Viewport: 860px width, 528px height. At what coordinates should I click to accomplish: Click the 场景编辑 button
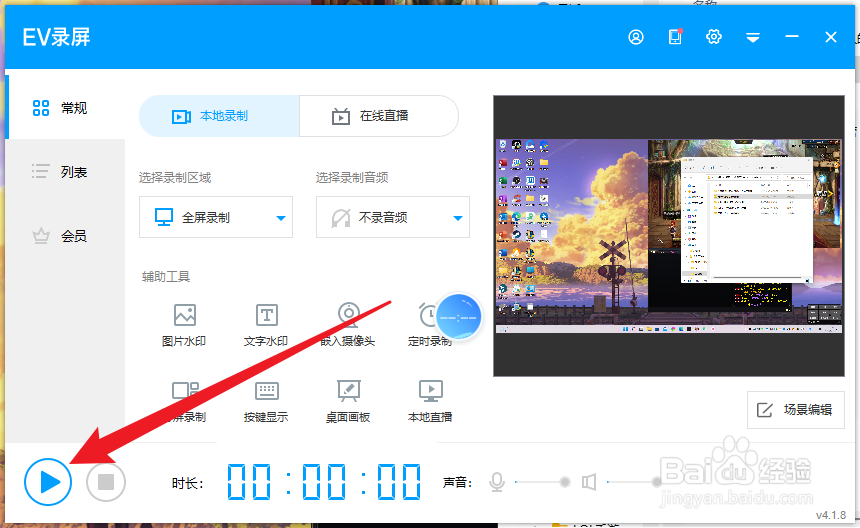[796, 410]
